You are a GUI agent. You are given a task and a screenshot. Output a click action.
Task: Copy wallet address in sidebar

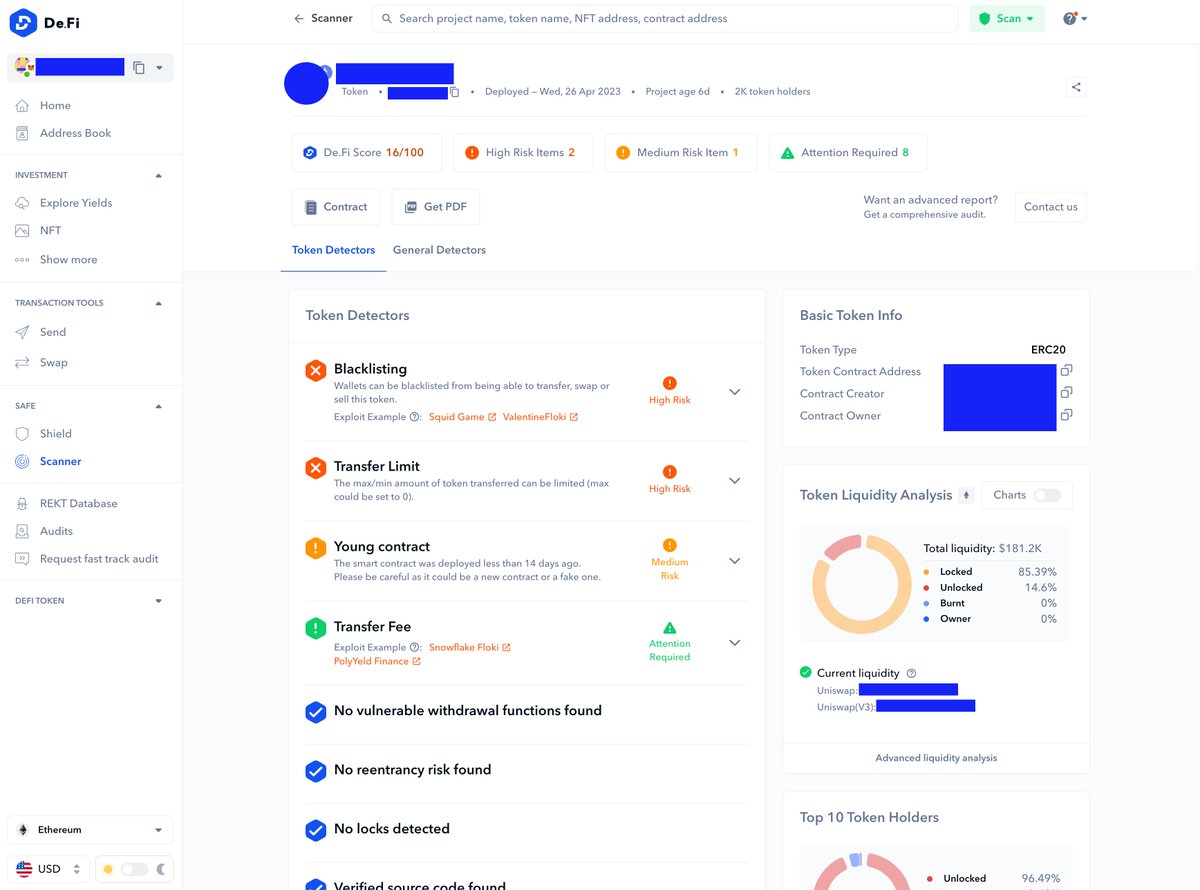(139, 68)
